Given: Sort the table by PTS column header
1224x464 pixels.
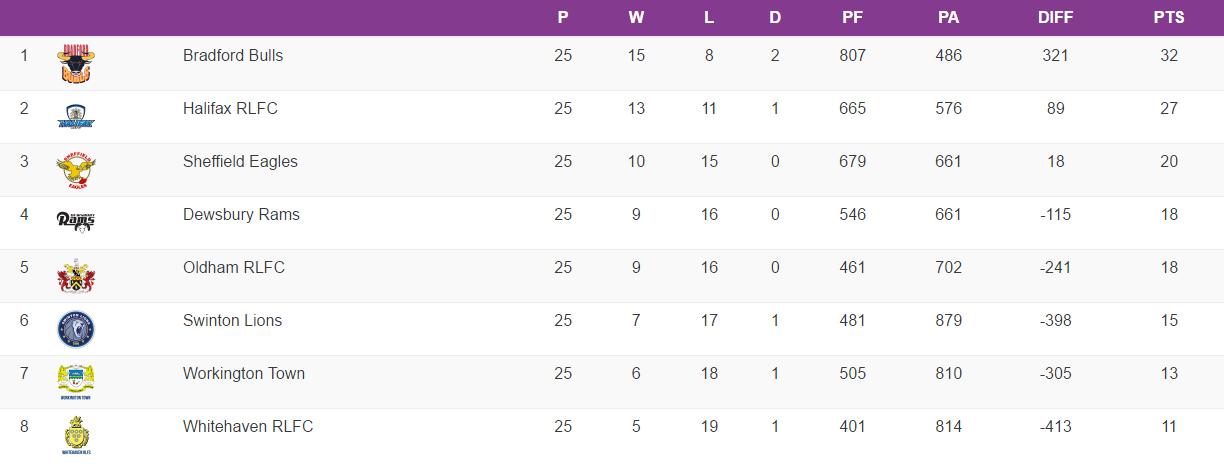Looking at the screenshot, I should click(1168, 18).
